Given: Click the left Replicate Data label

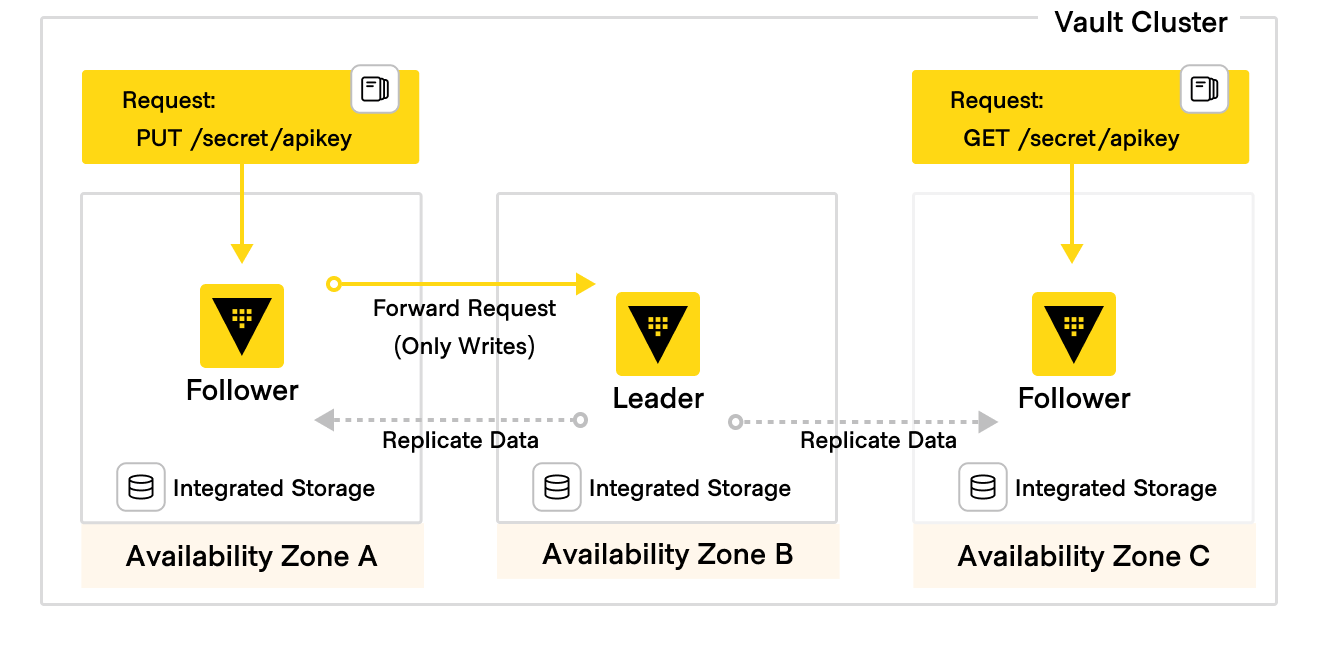Looking at the screenshot, I should point(460,440).
